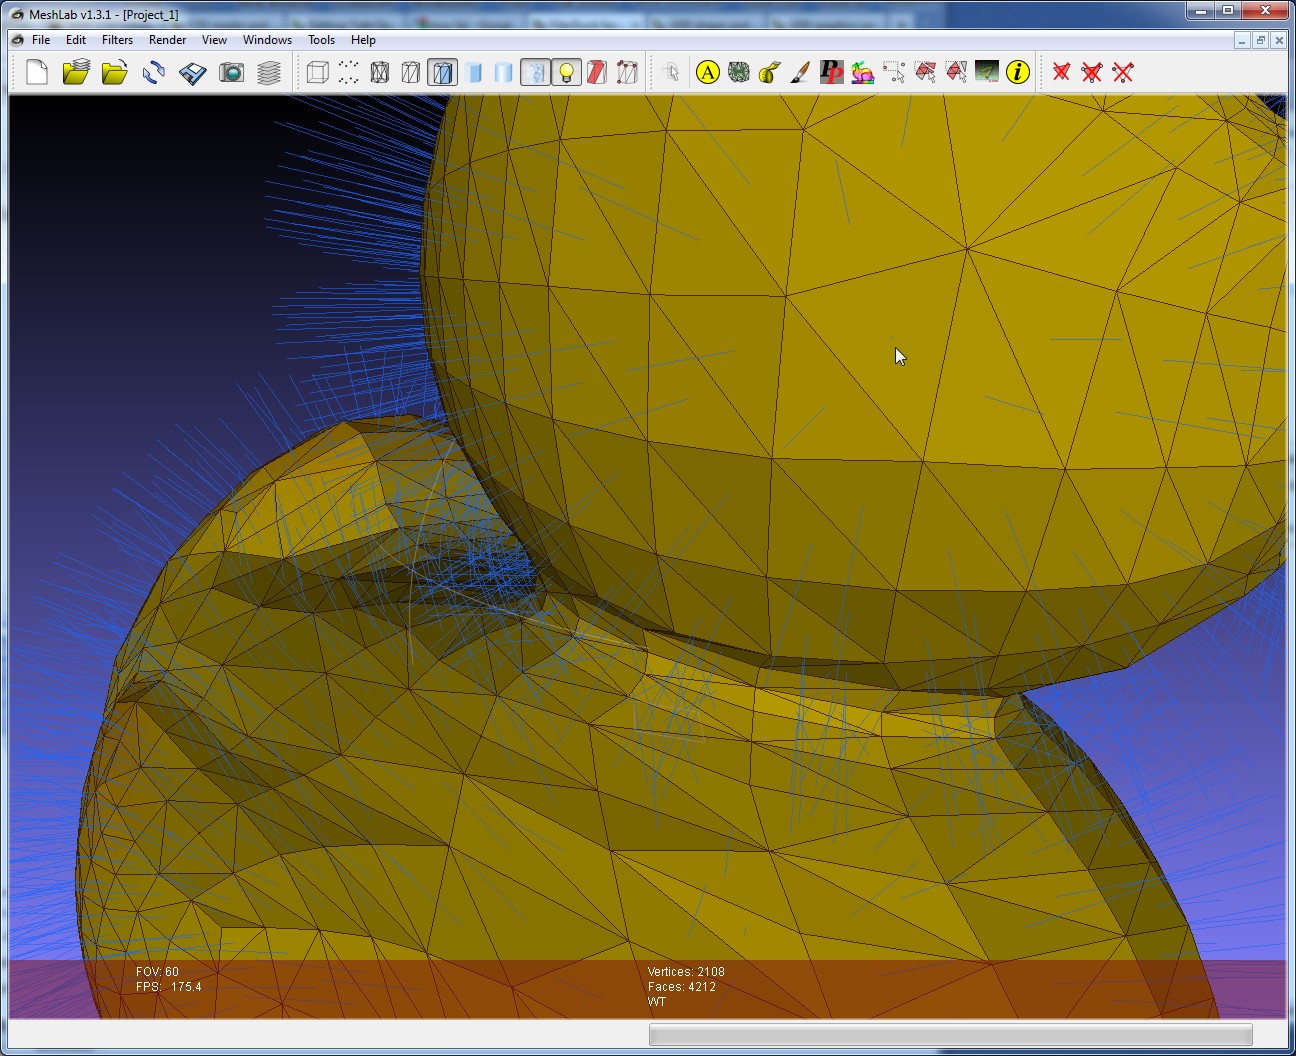Open the Filters menu

[x=117, y=40]
